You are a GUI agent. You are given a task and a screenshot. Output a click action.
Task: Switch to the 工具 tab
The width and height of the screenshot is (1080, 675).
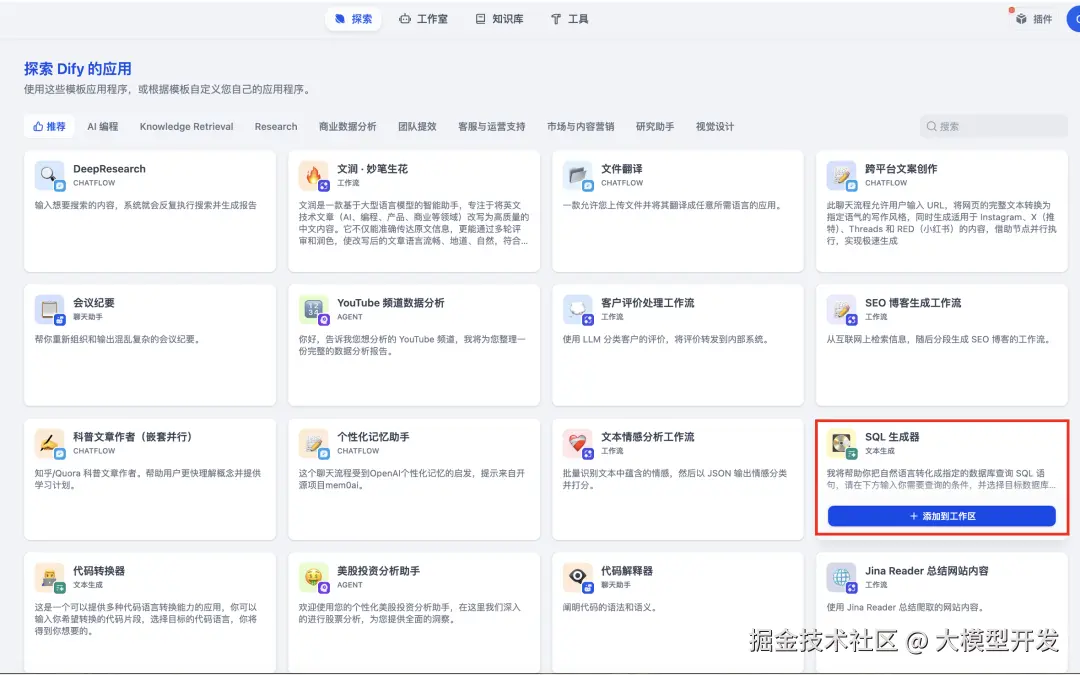569,17
